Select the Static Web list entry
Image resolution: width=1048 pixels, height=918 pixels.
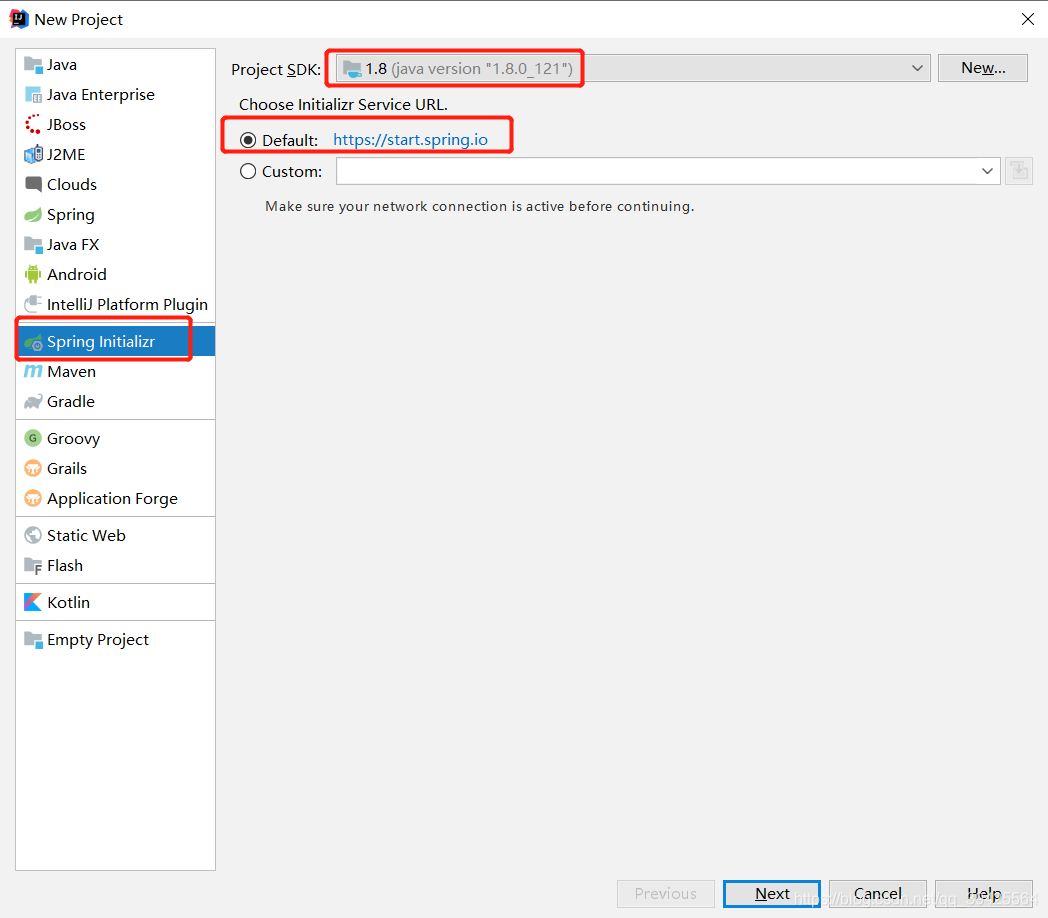[116, 535]
